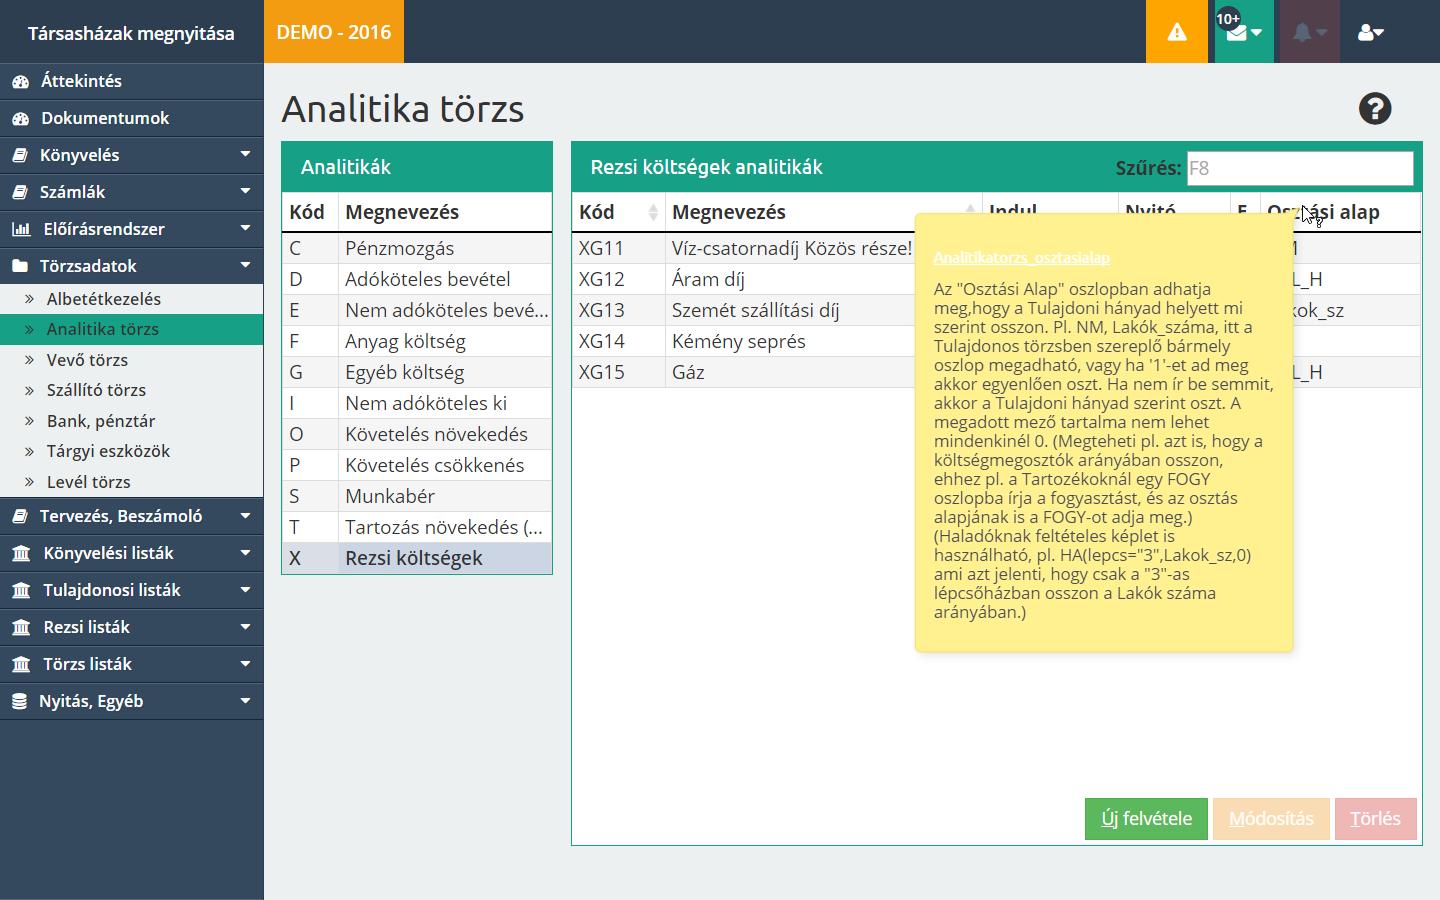
Task: Sort table by the Kód column arrows
Action: click(653, 212)
